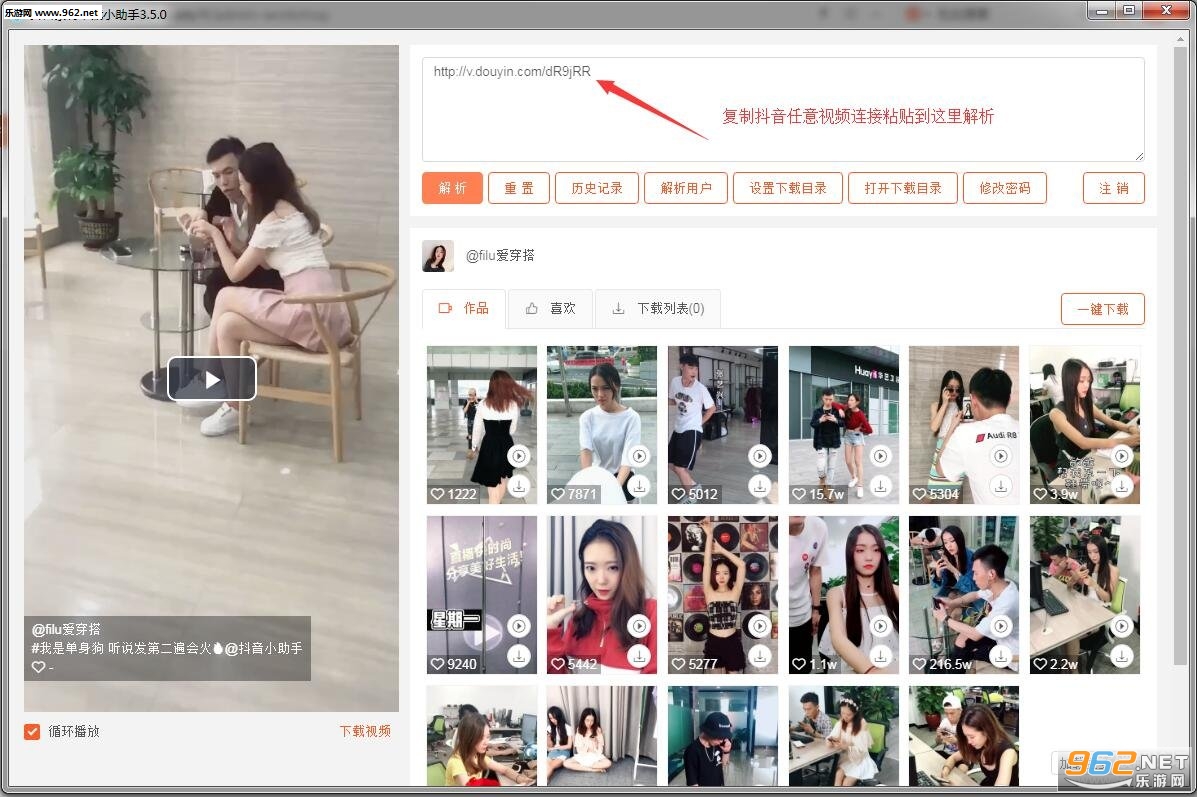Download the video with 2.2w likes
Screen dimensions: 1197x797
pyautogui.click(x=1121, y=656)
